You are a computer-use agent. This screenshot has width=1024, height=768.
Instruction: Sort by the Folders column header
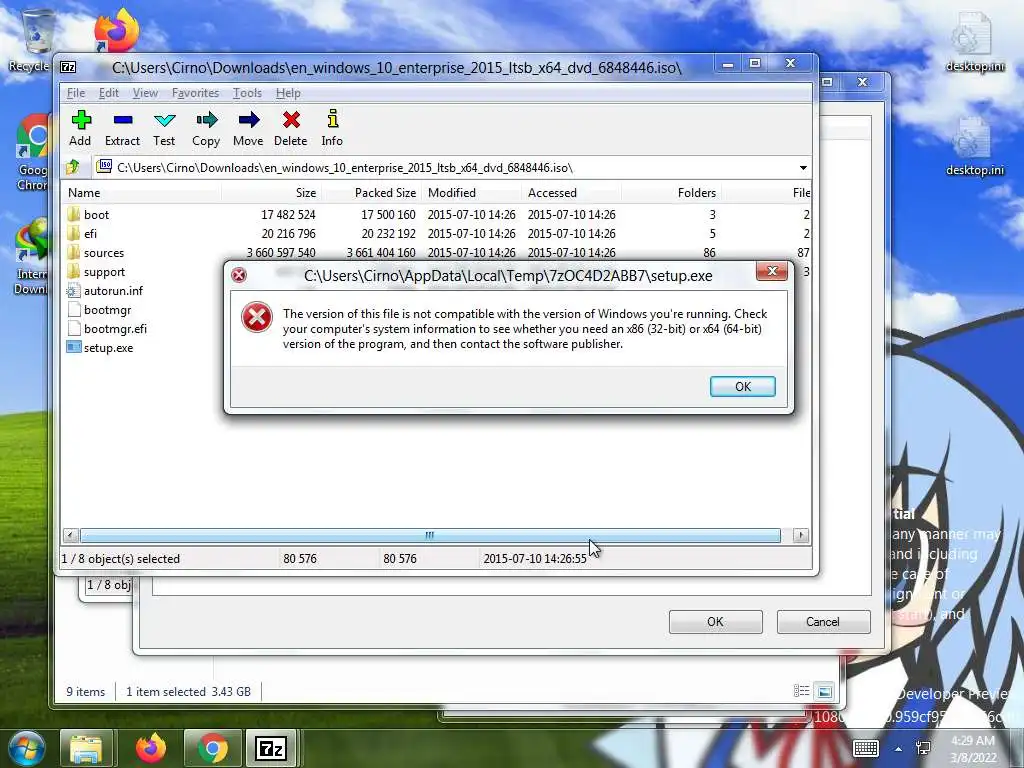point(671,193)
